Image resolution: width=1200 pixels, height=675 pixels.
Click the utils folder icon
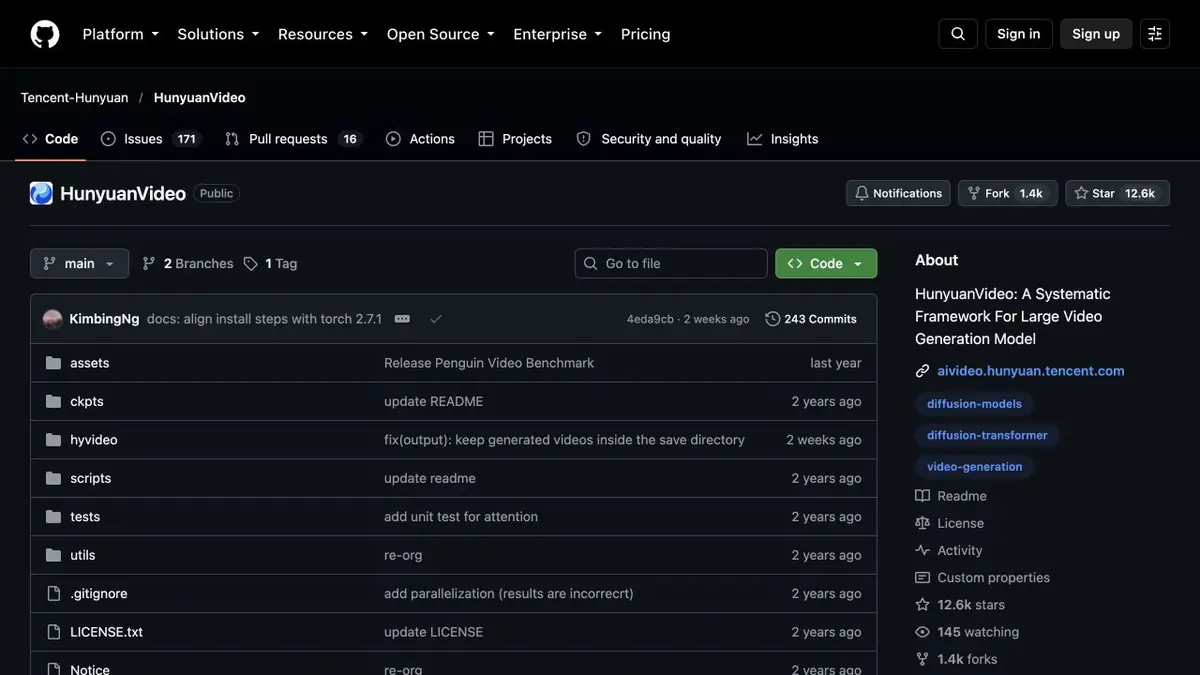pos(53,555)
